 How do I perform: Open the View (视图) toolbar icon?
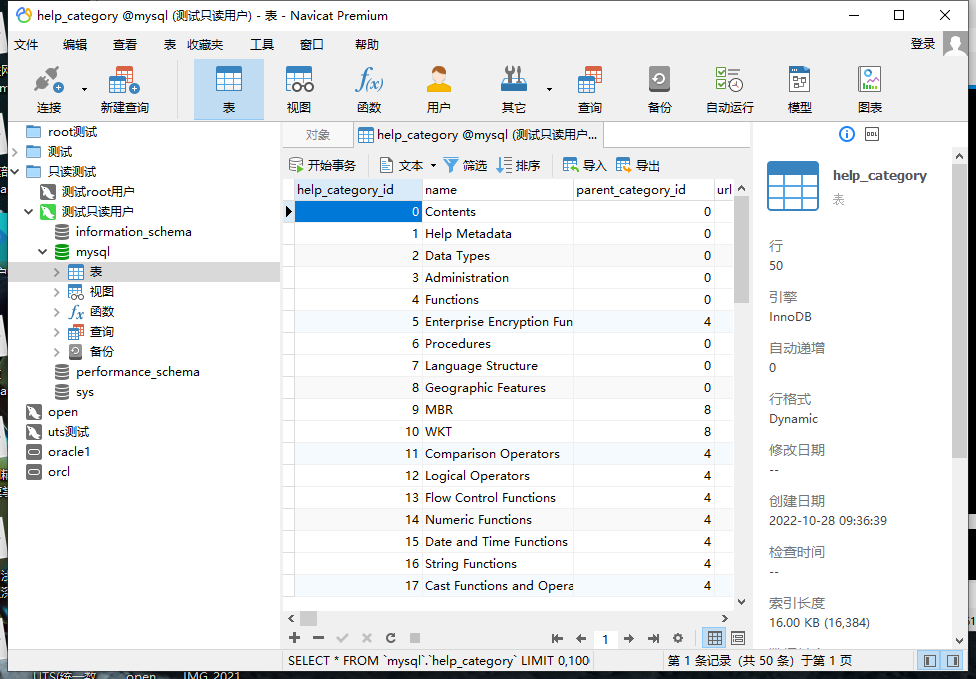tap(299, 90)
